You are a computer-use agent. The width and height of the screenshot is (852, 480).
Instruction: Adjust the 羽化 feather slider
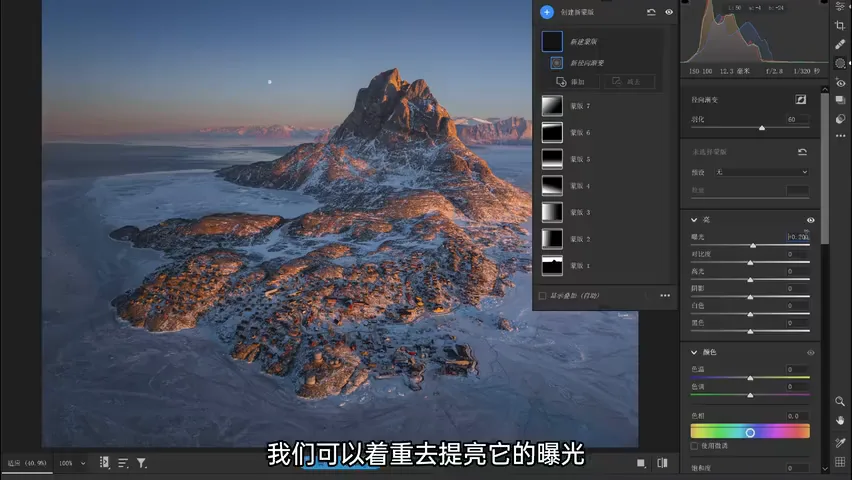click(x=761, y=128)
